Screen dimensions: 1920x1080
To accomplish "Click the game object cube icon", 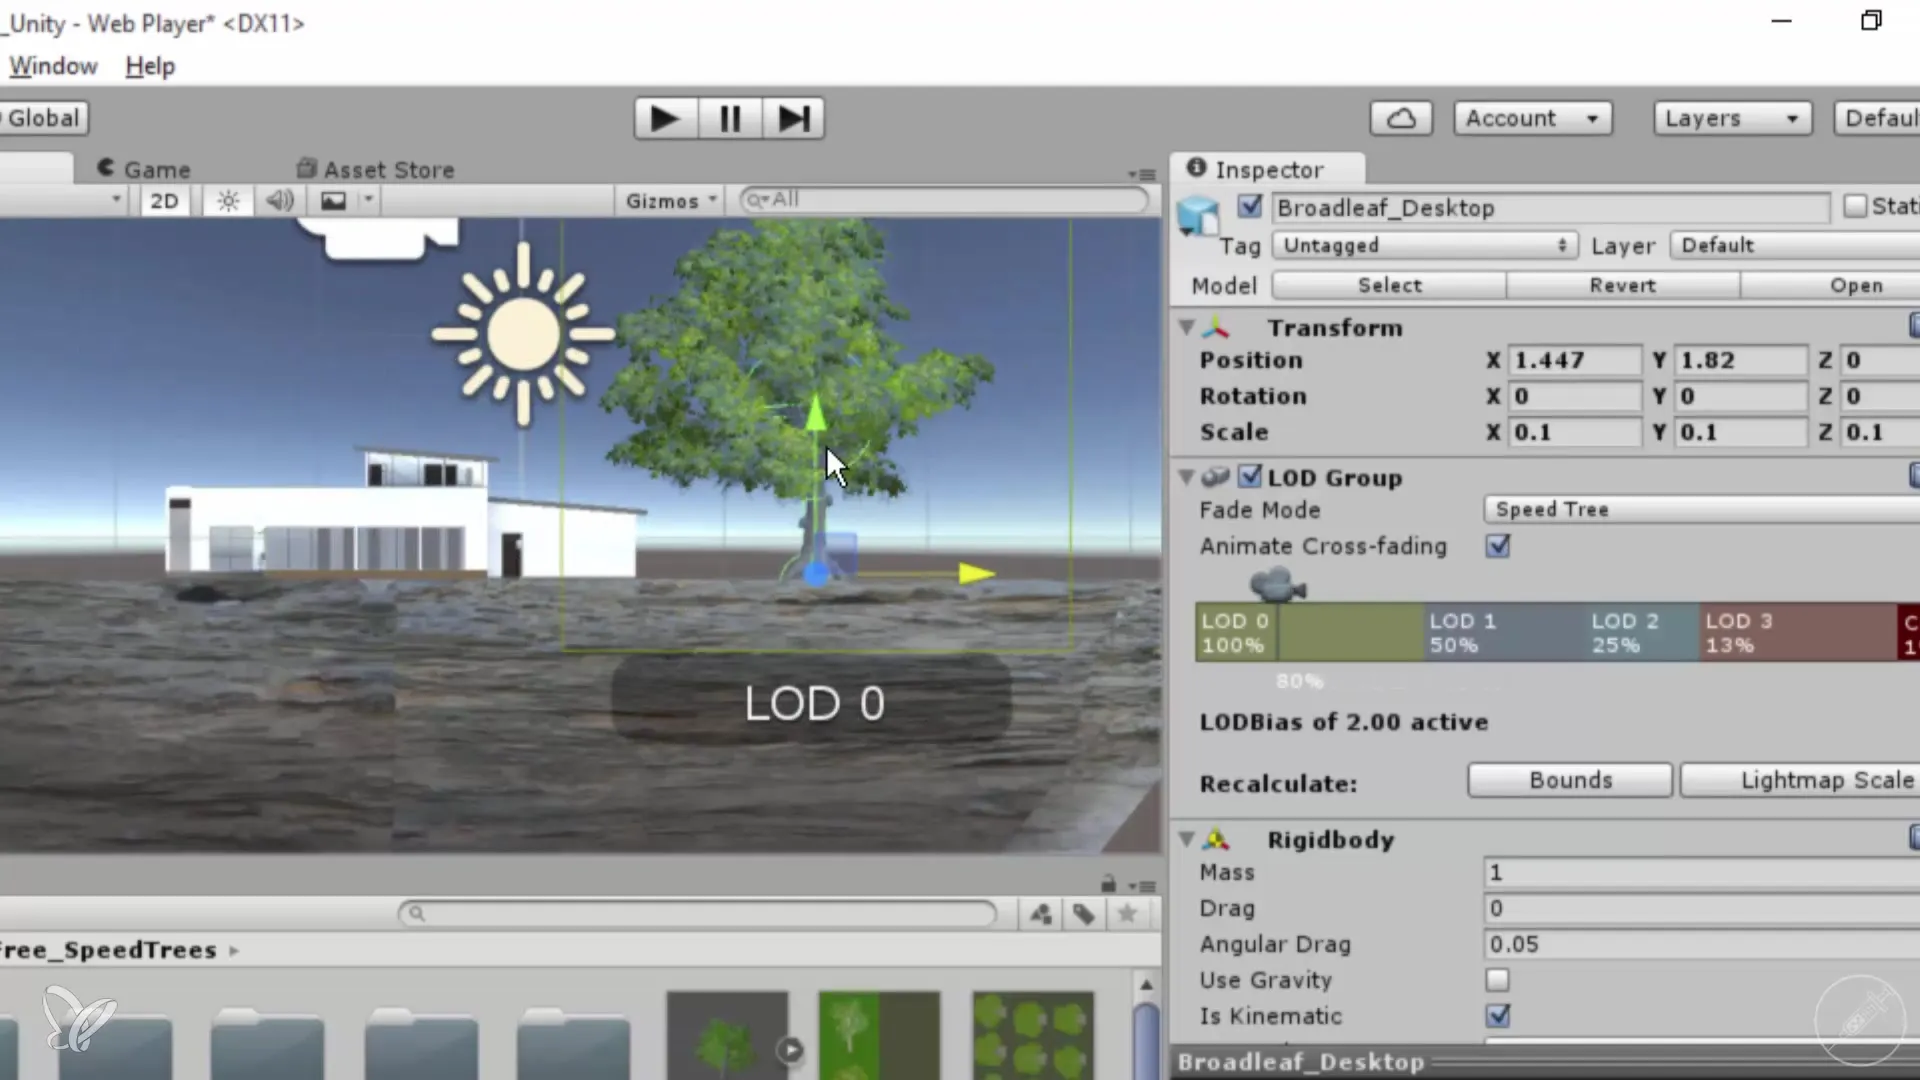I will pyautogui.click(x=1198, y=215).
